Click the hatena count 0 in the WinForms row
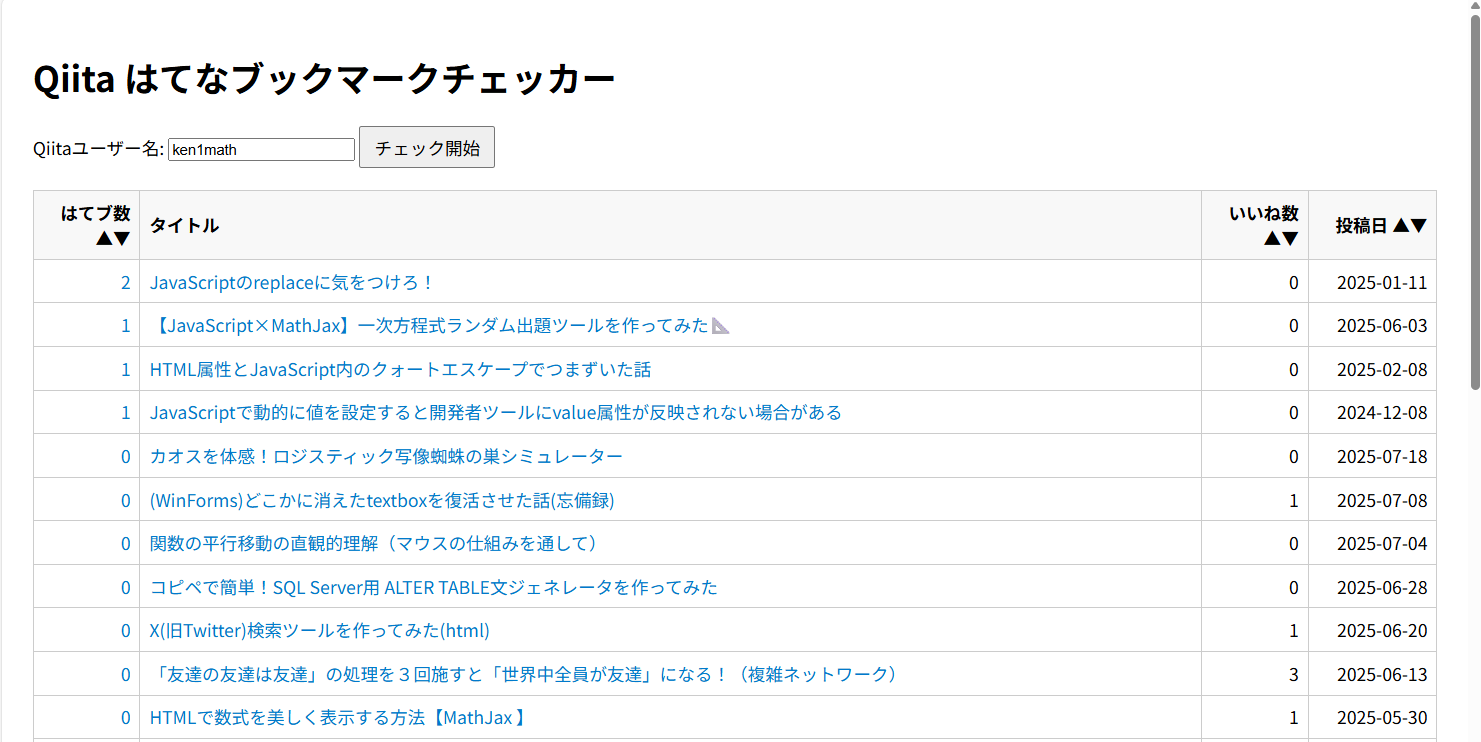1481x742 pixels. coord(126,500)
